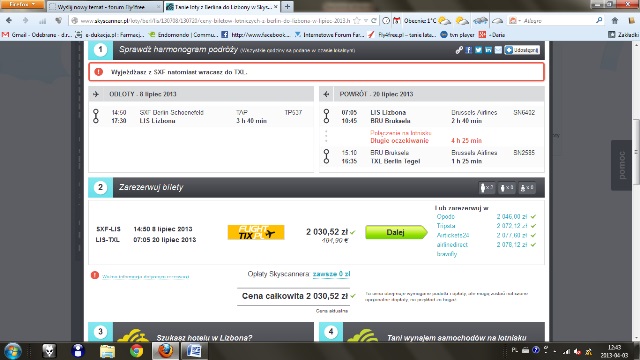The width and height of the screenshot is (640, 360).
Task: Open the Lizbona hotel search banner
Action: (201, 332)
